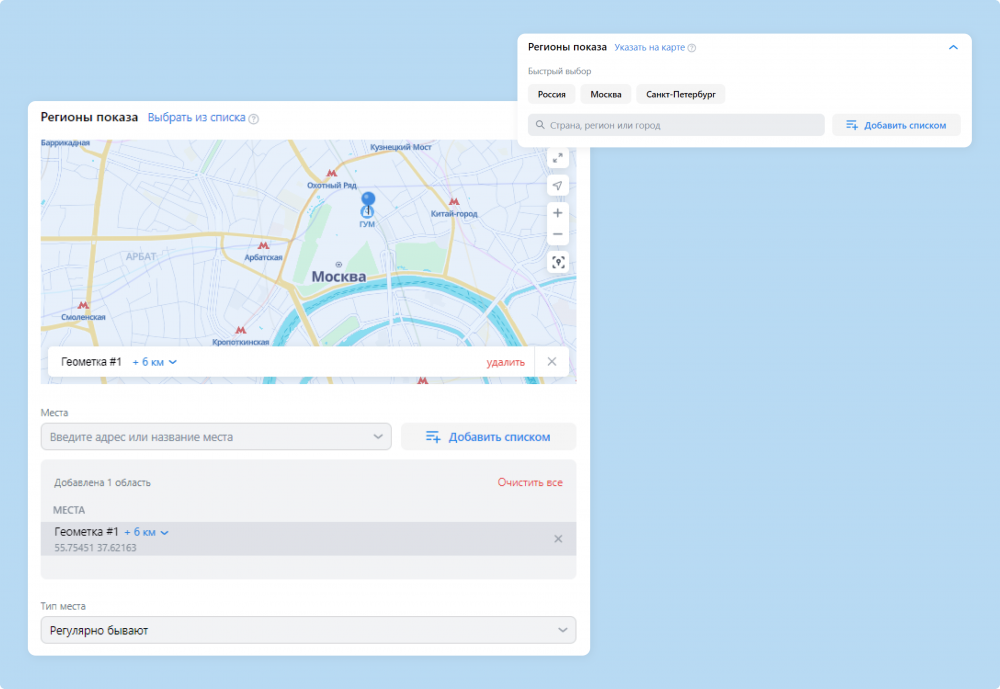Focus the Страна, регион или город search field
Image resolution: width=1000 pixels, height=689 pixels.
click(x=676, y=125)
